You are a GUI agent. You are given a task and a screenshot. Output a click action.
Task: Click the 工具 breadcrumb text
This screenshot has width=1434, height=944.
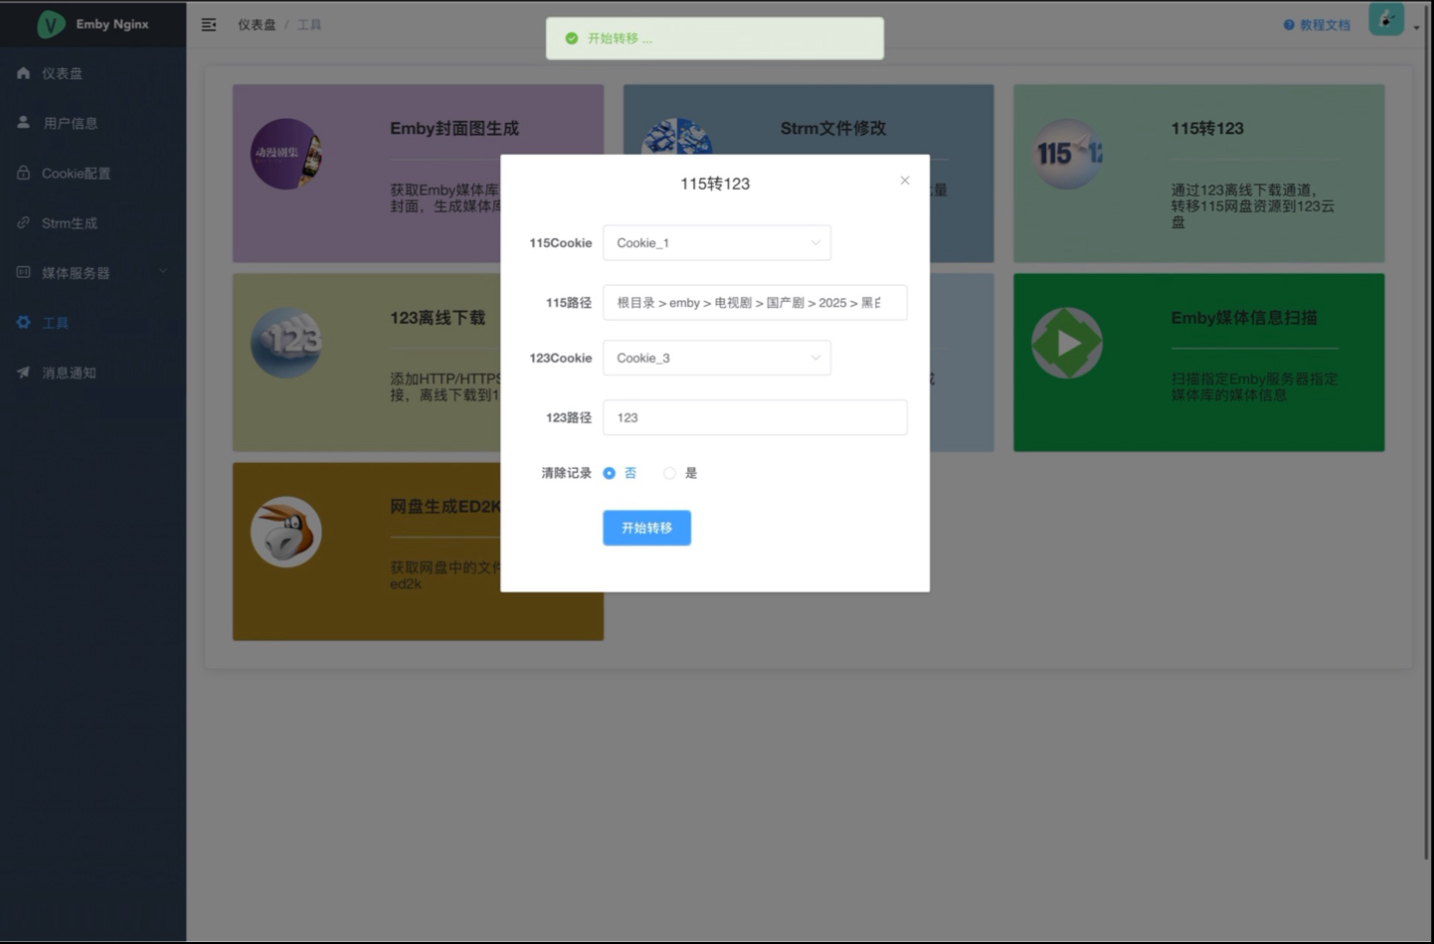click(x=309, y=25)
